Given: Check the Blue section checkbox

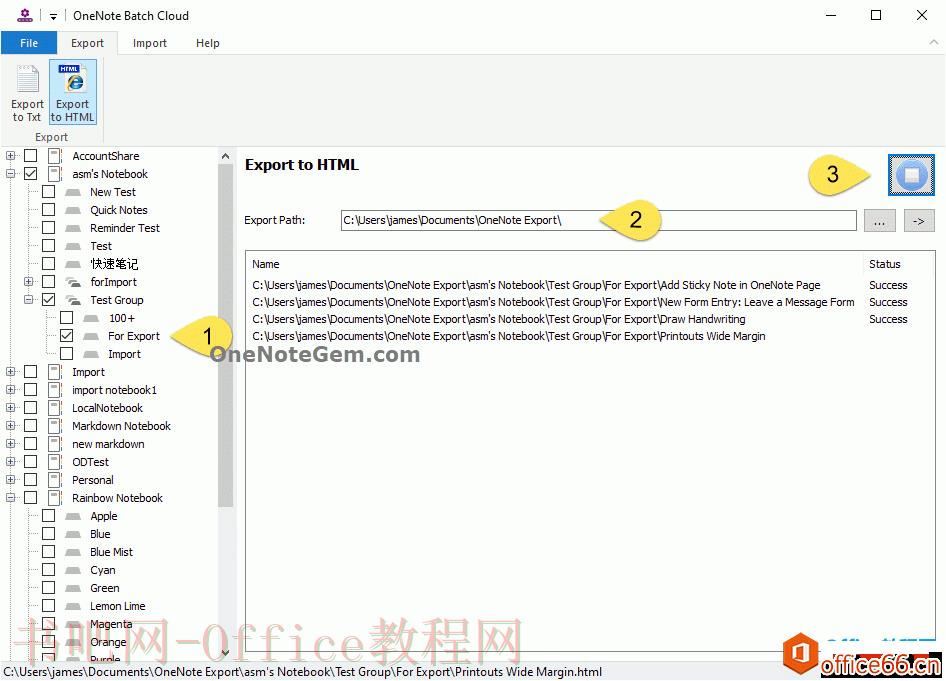Looking at the screenshot, I should click(48, 534).
